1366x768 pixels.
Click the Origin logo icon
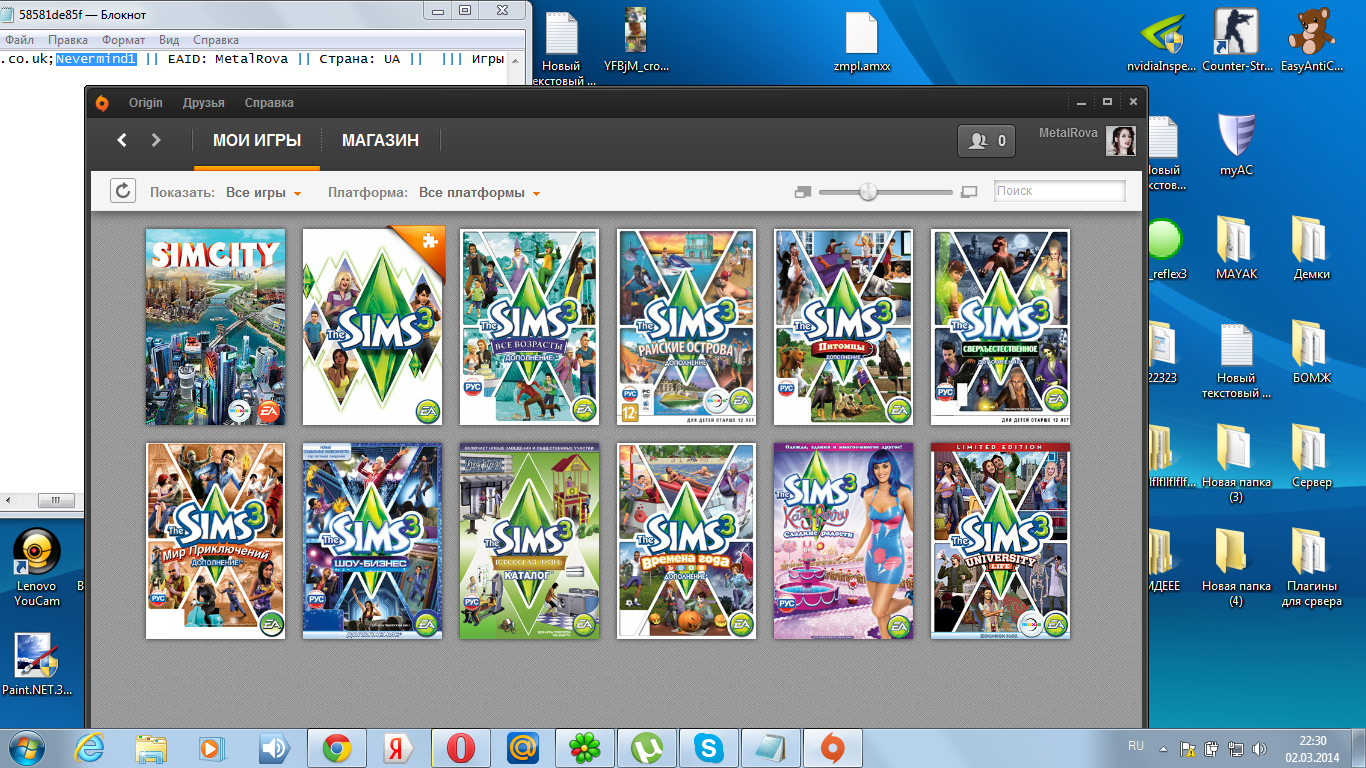coord(102,103)
